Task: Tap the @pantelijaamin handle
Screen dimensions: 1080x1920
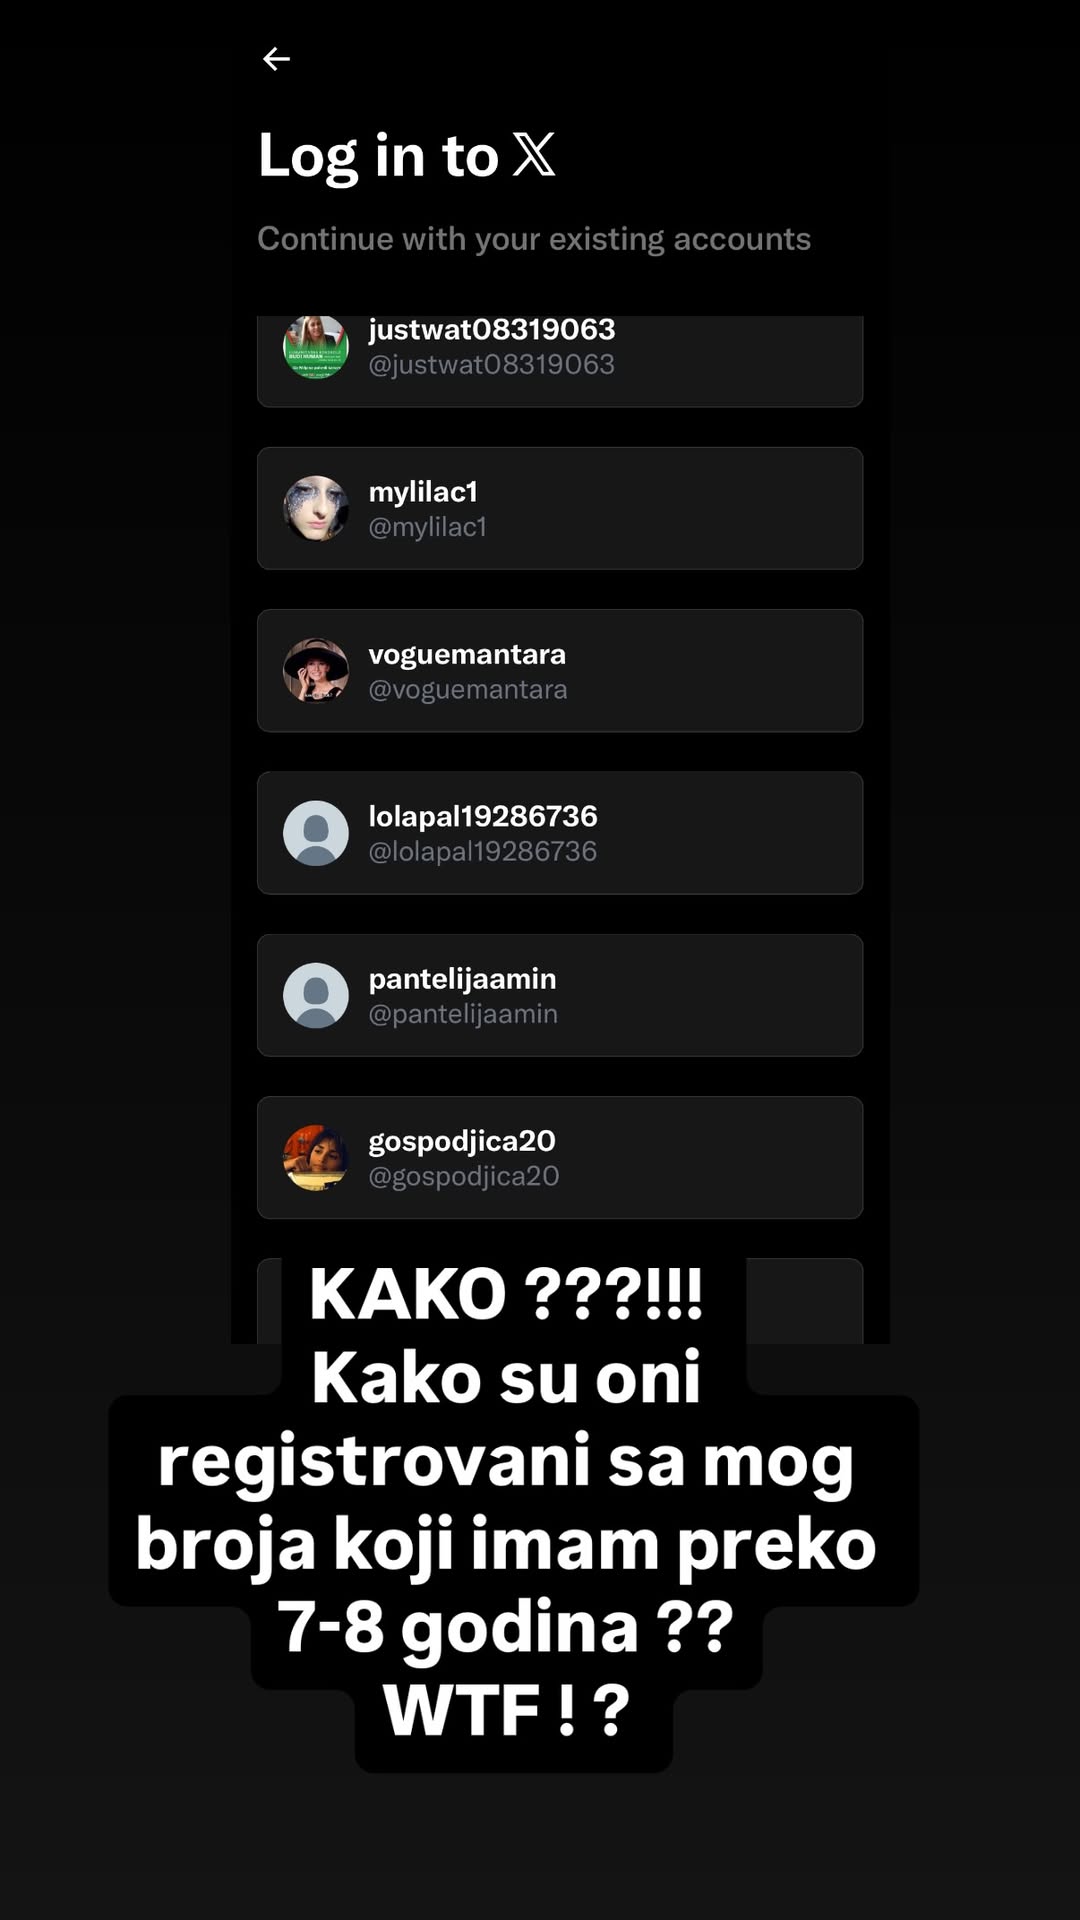Action: 463,1014
